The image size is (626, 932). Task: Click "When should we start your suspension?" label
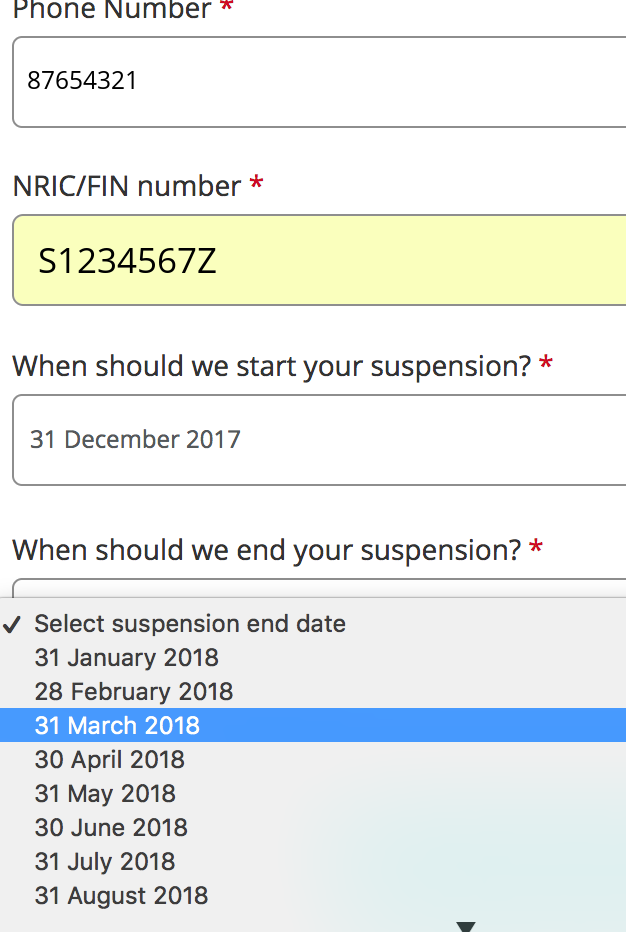pyautogui.click(x=271, y=367)
